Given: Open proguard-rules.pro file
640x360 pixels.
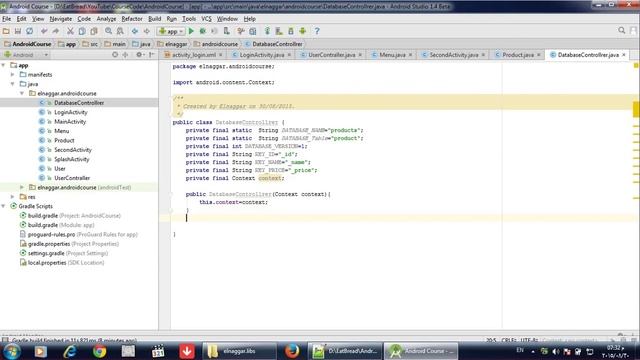Looking at the screenshot, I should pos(79,234).
